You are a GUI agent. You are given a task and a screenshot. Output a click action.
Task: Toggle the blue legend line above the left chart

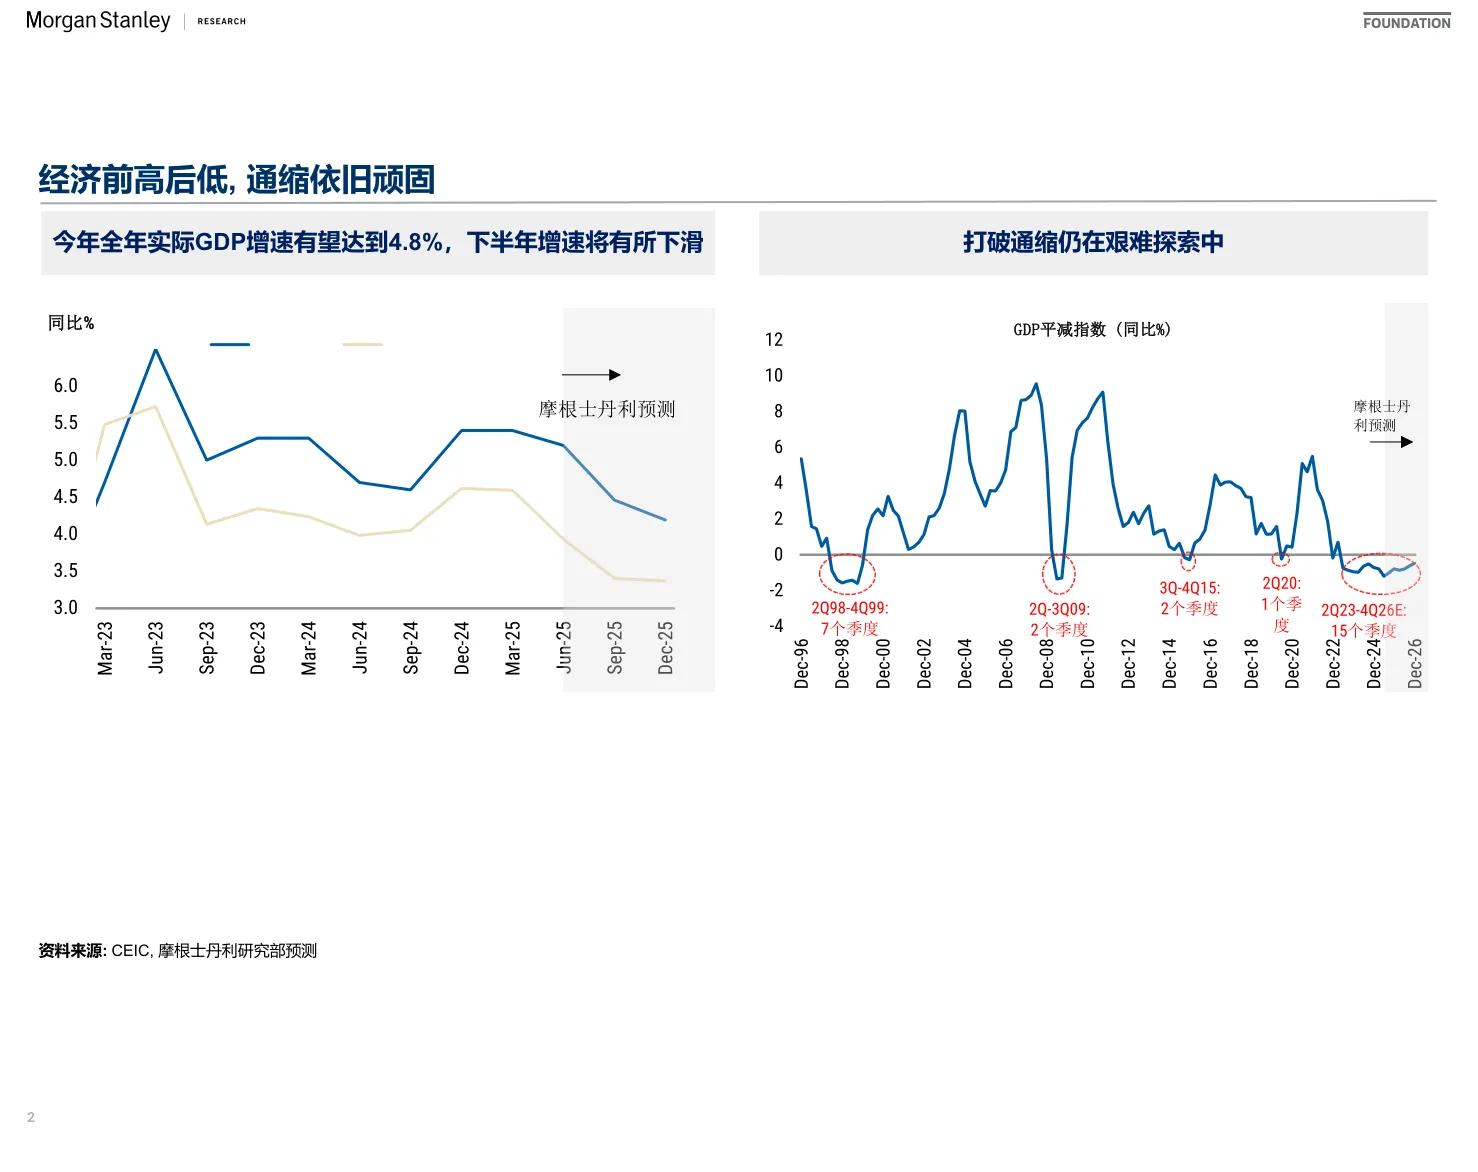[232, 343]
